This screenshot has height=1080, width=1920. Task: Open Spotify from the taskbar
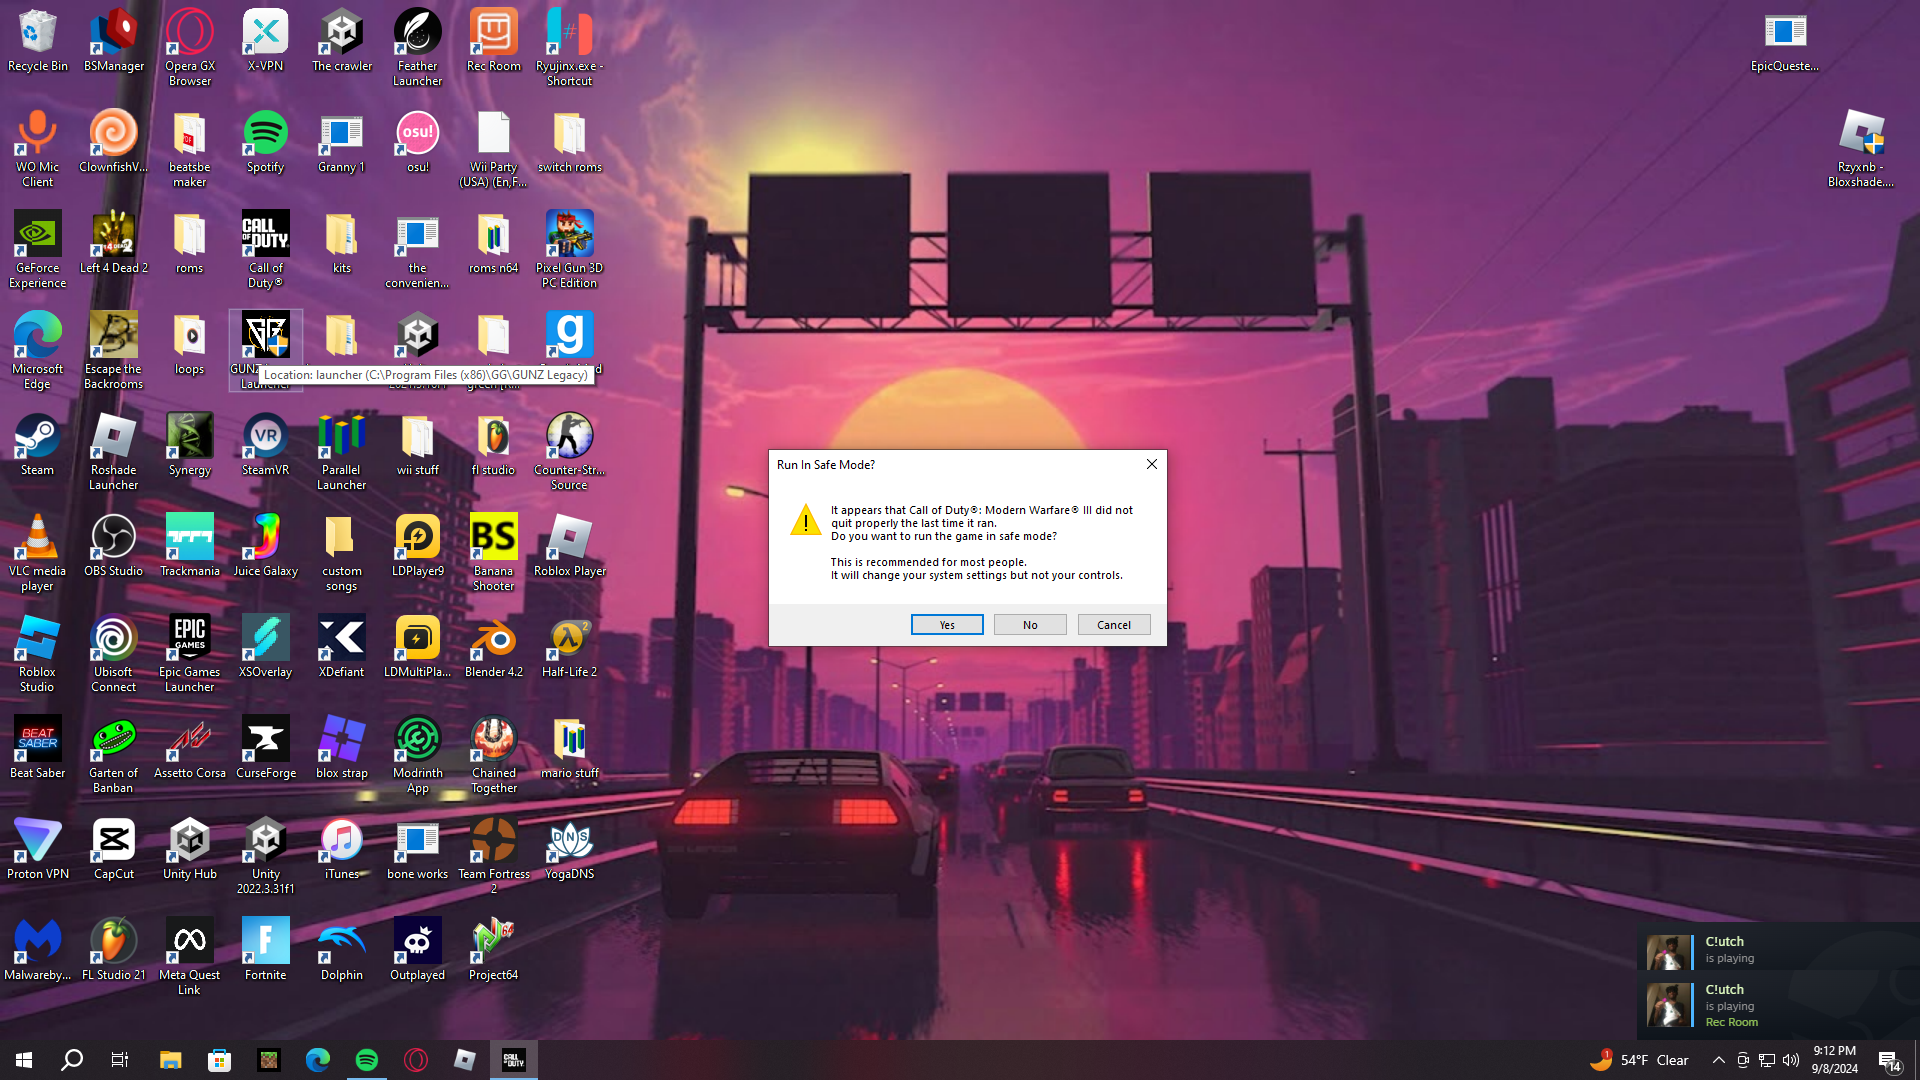367,1060
